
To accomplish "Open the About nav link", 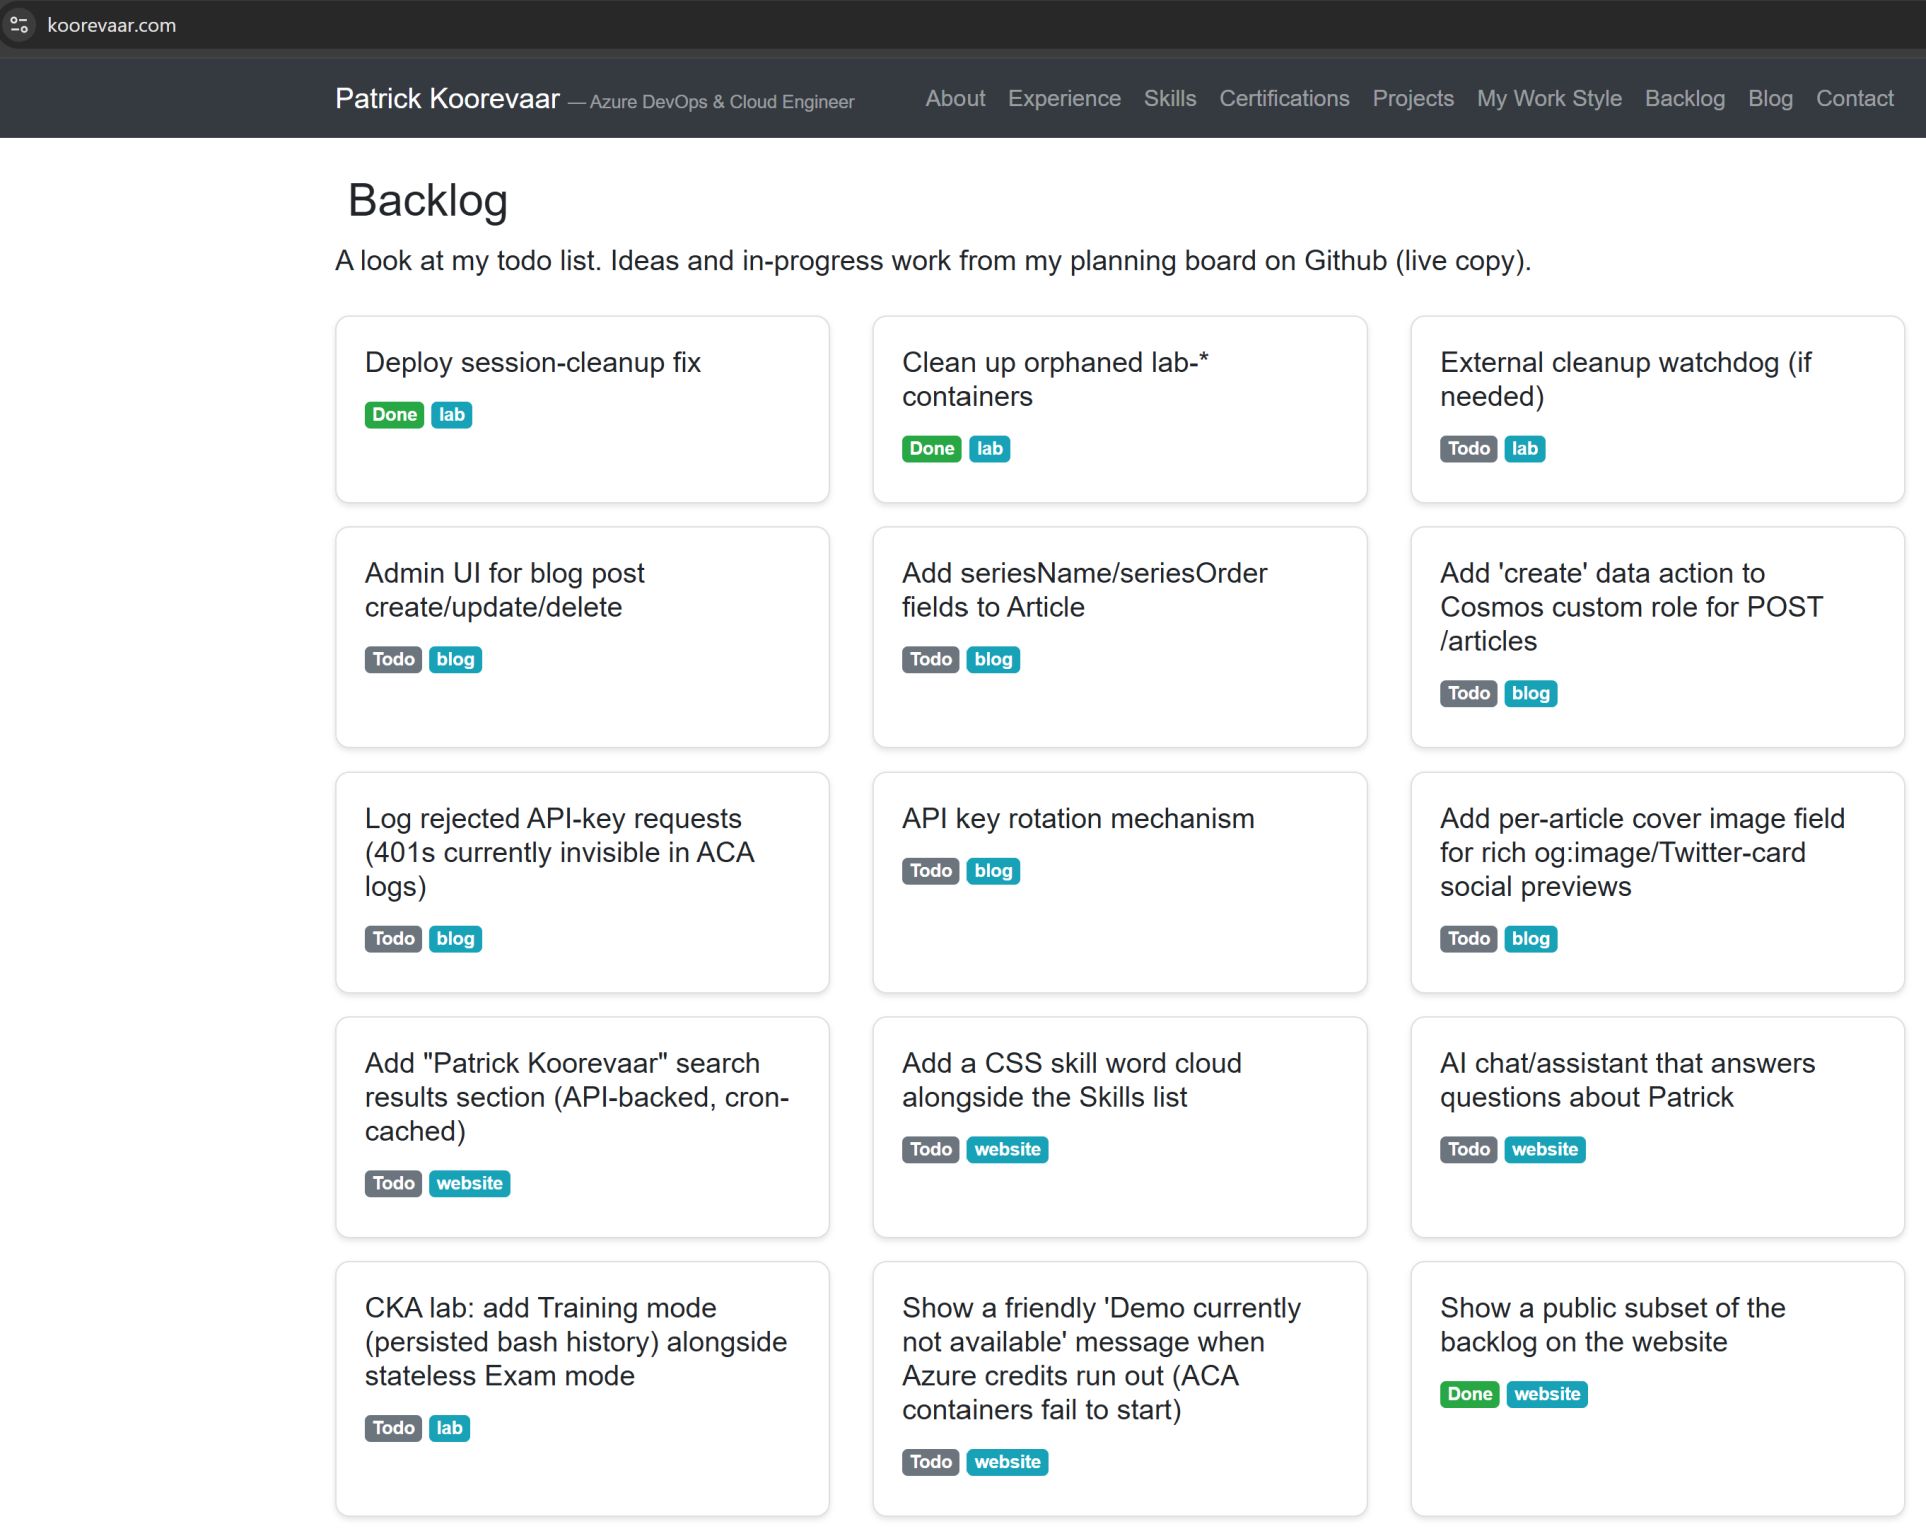I will click(x=955, y=98).
